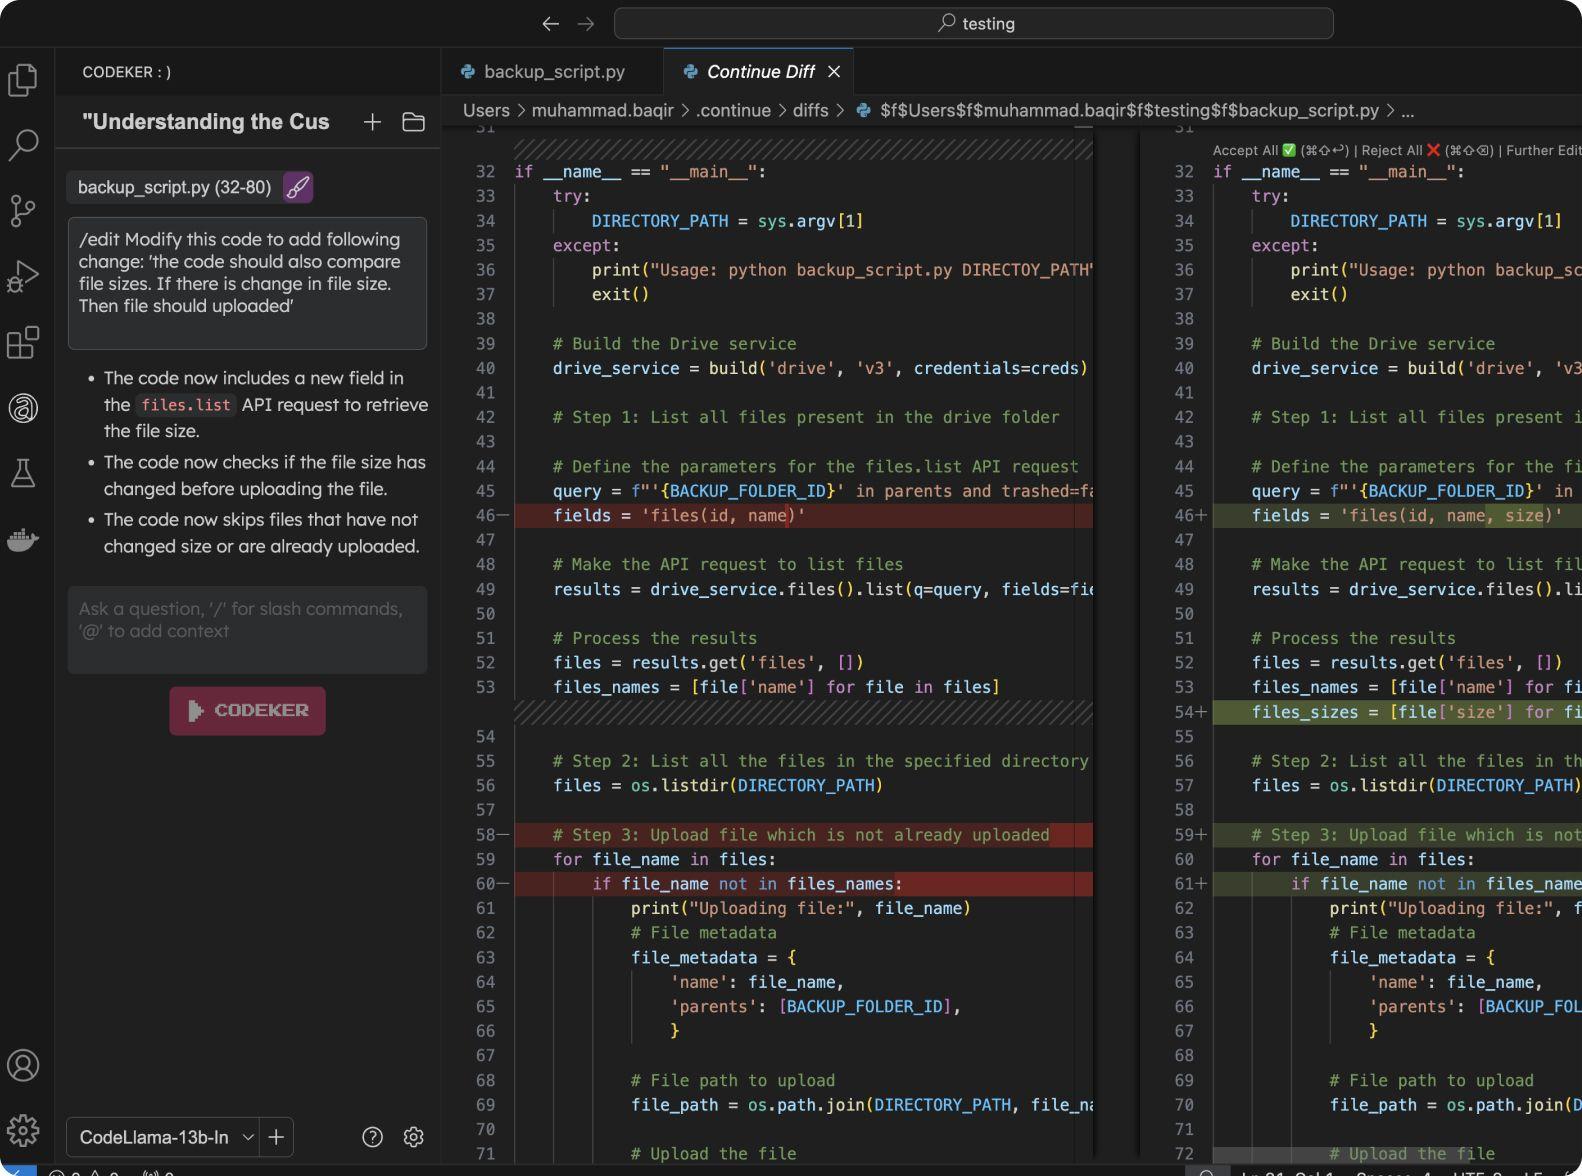Image resolution: width=1582 pixels, height=1176 pixels.
Task: Click the paintbrush icon beside backup_script.py (32-80)
Action: 298,187
